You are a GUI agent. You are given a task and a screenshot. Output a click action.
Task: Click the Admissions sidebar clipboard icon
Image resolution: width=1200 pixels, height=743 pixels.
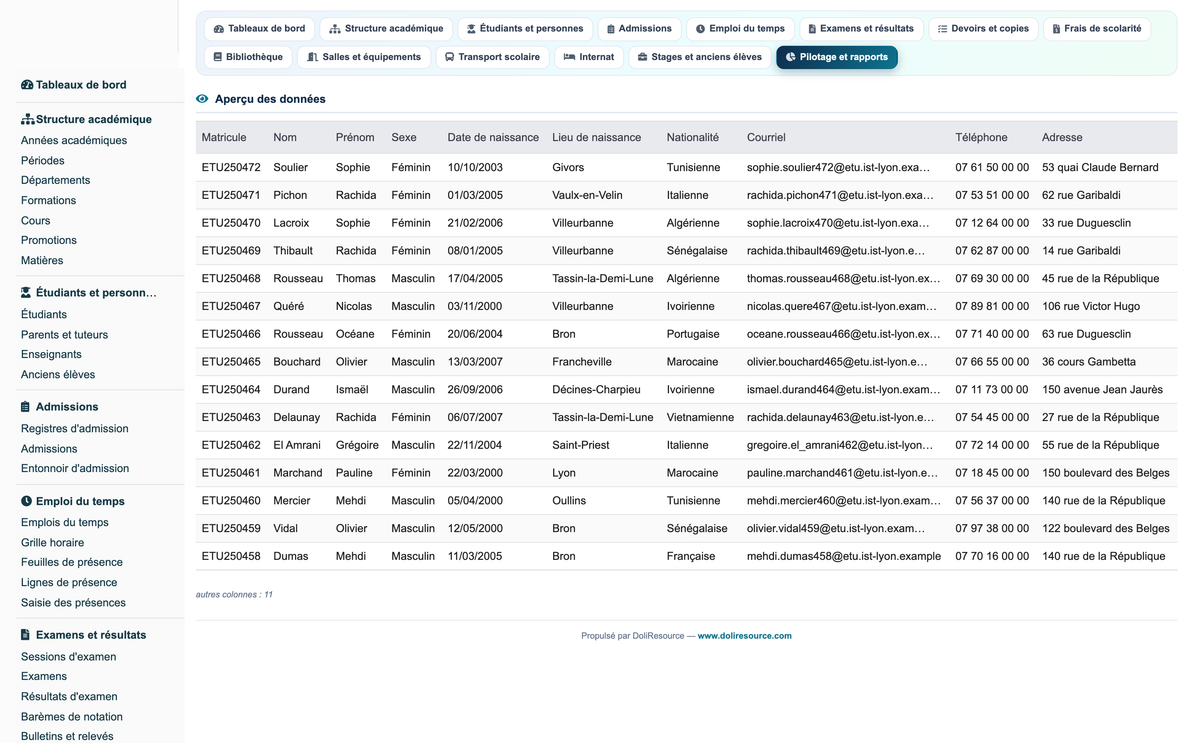pyautogui.click(x=25, y=407)
